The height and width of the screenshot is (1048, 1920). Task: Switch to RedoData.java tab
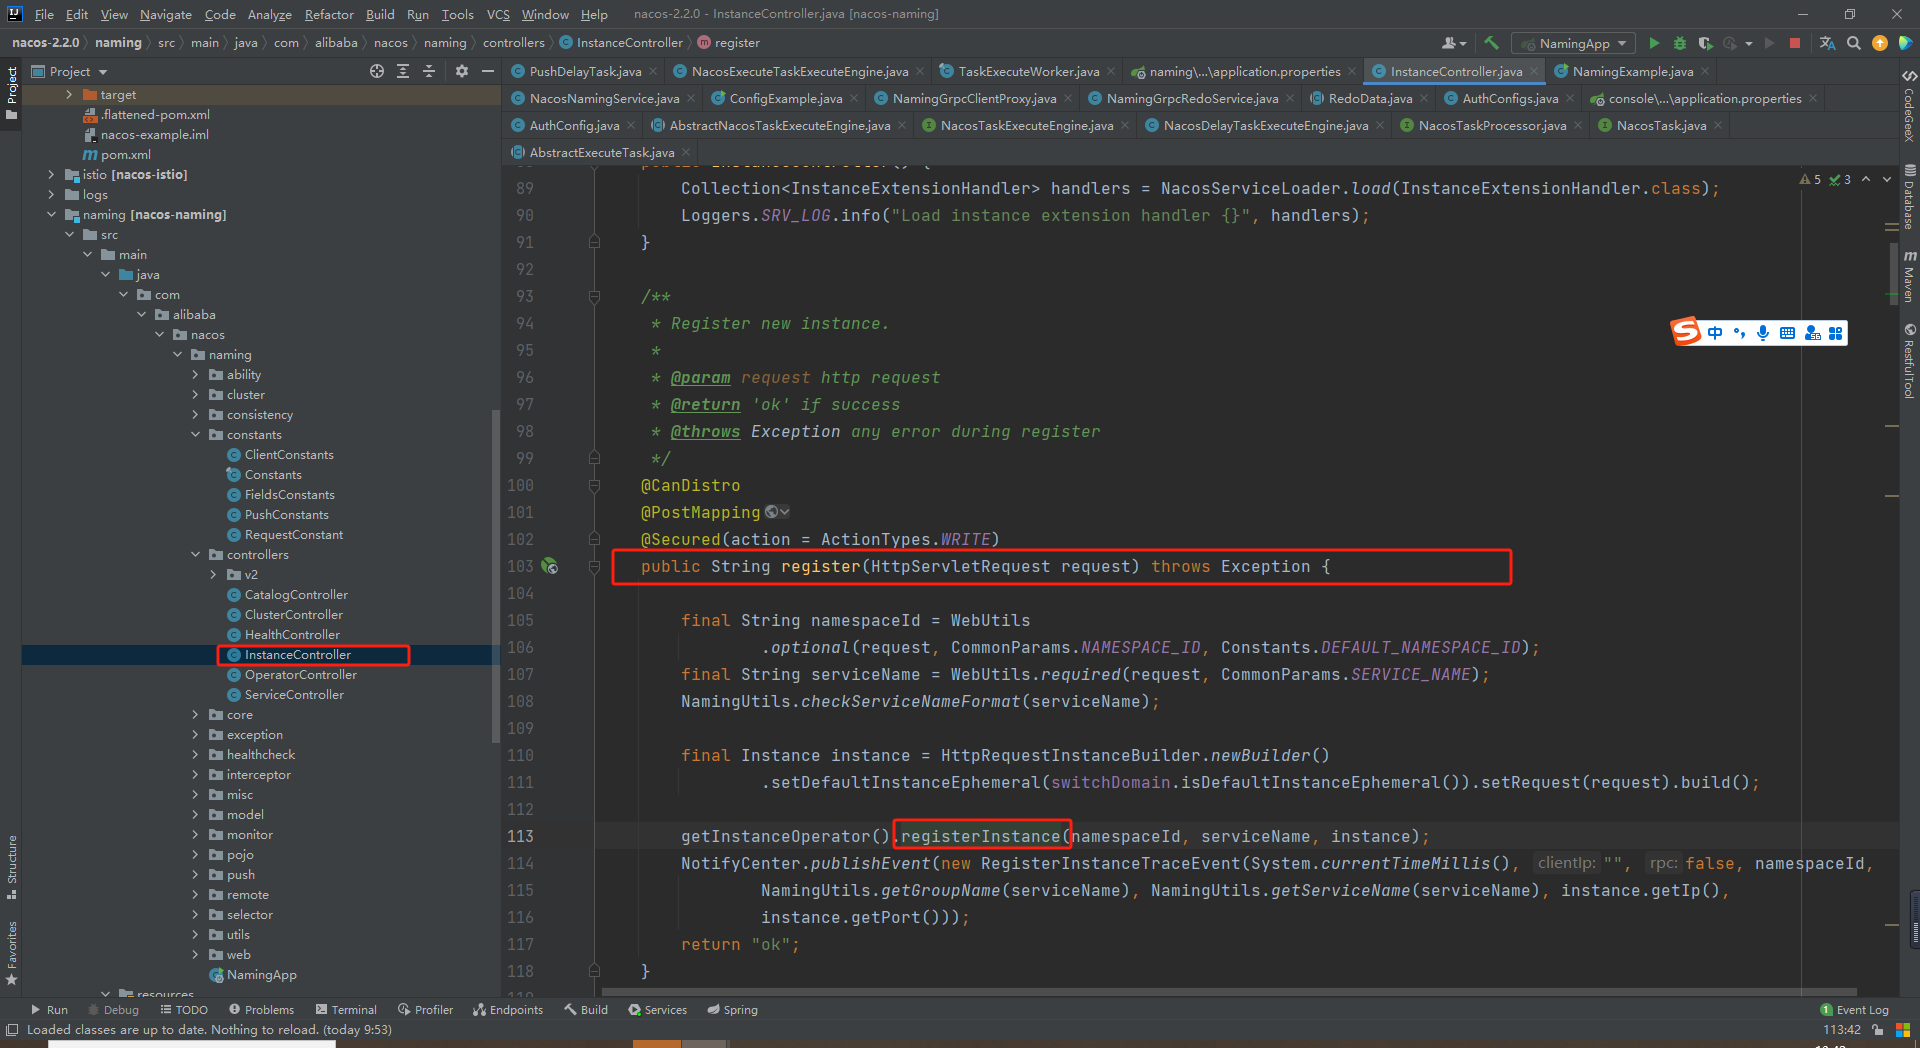click(1370, 98)
